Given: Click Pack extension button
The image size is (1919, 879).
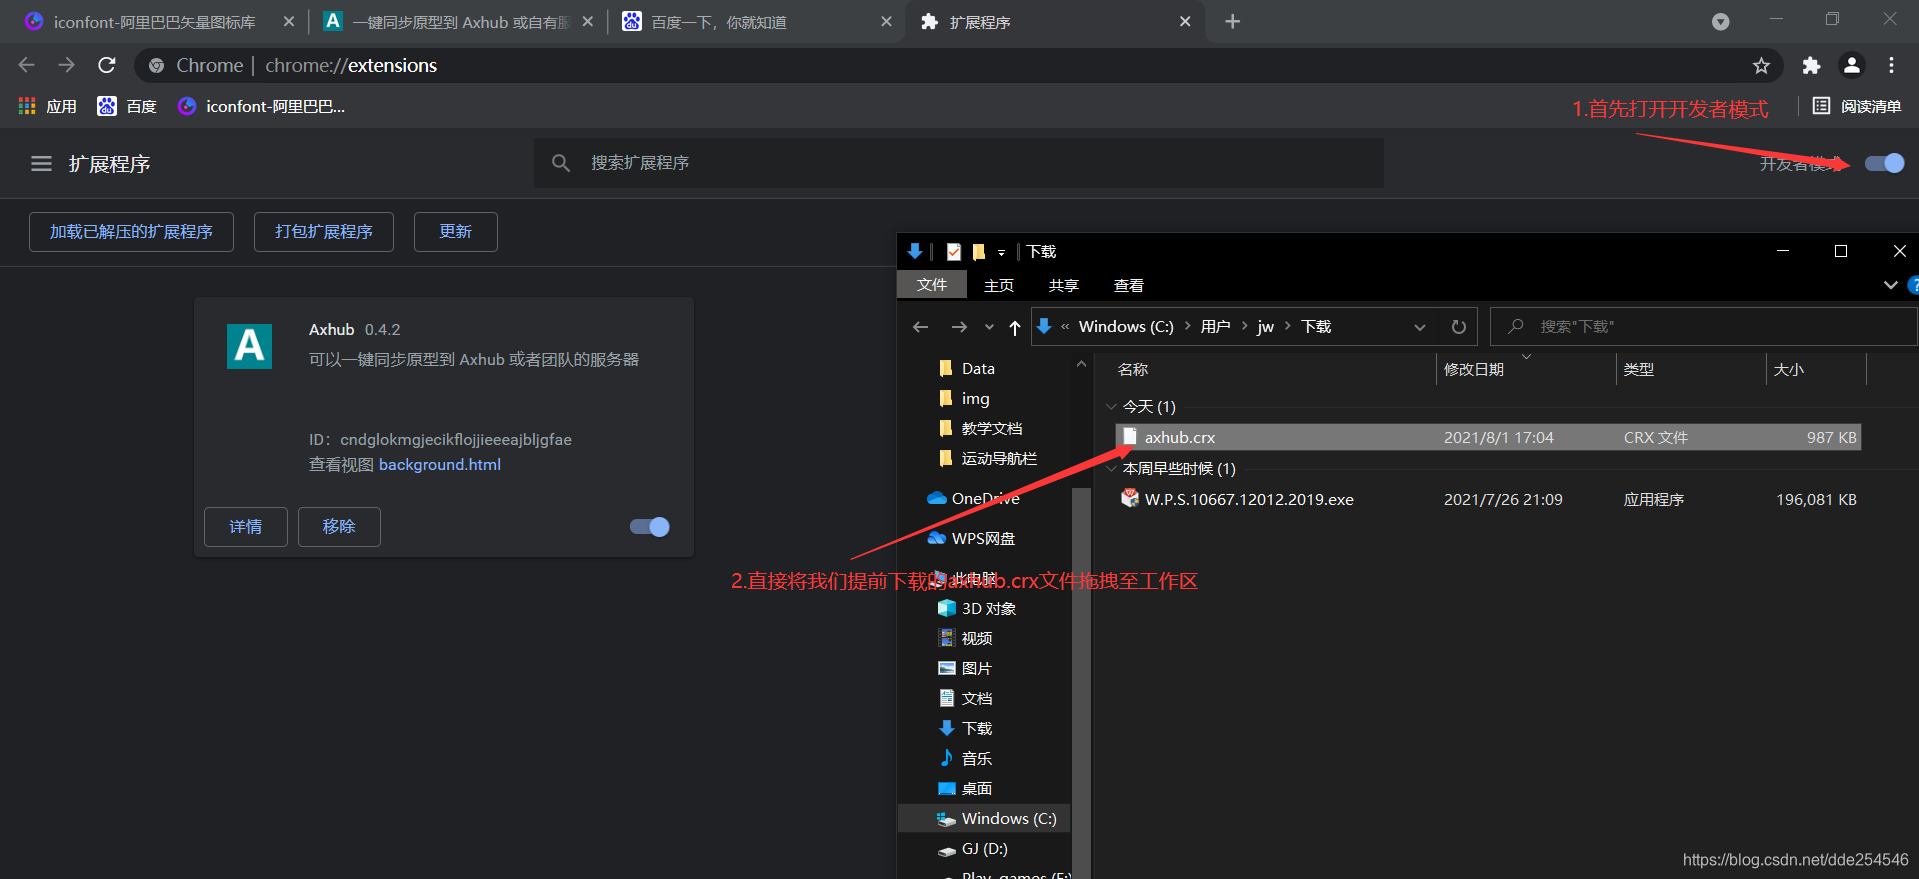Looking at the screenshot, I should pyautogui.click(x=324, y=232).
